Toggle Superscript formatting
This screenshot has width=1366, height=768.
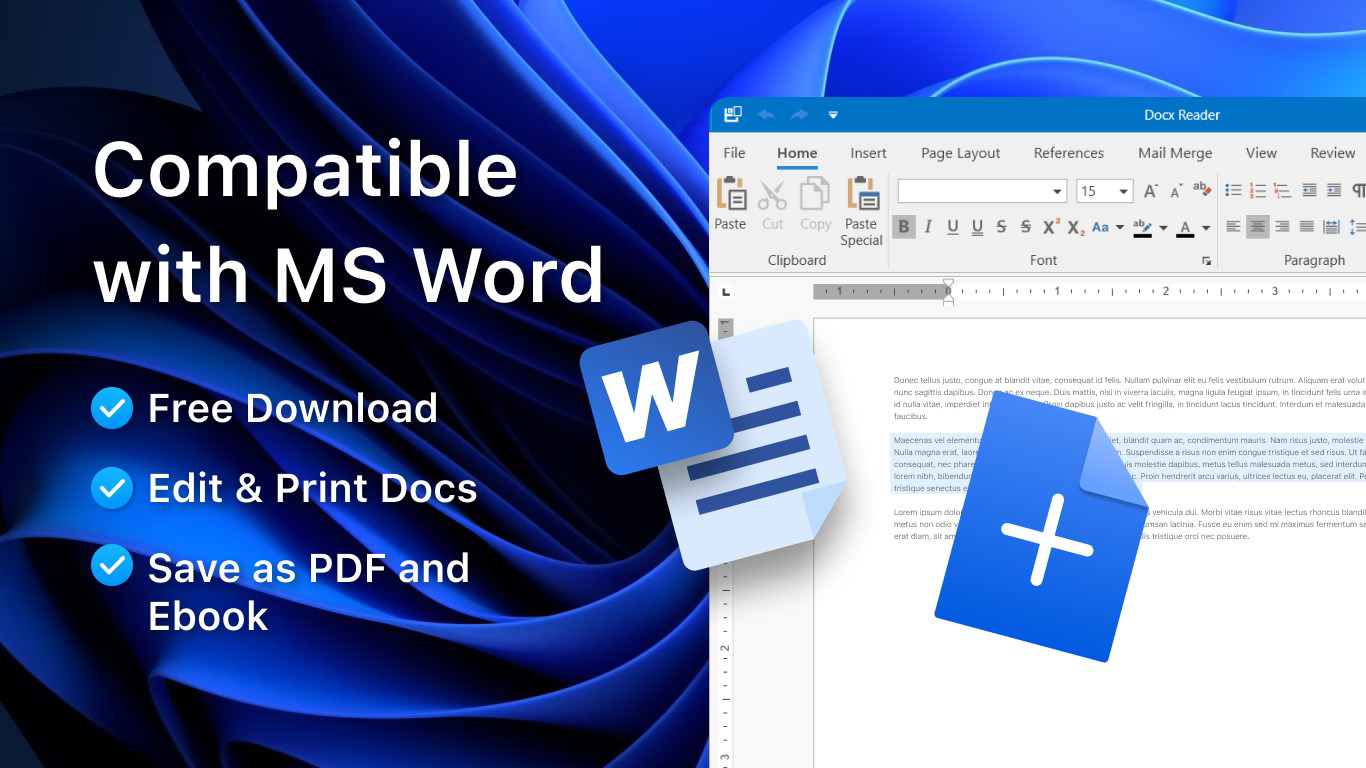[1051, 227]
